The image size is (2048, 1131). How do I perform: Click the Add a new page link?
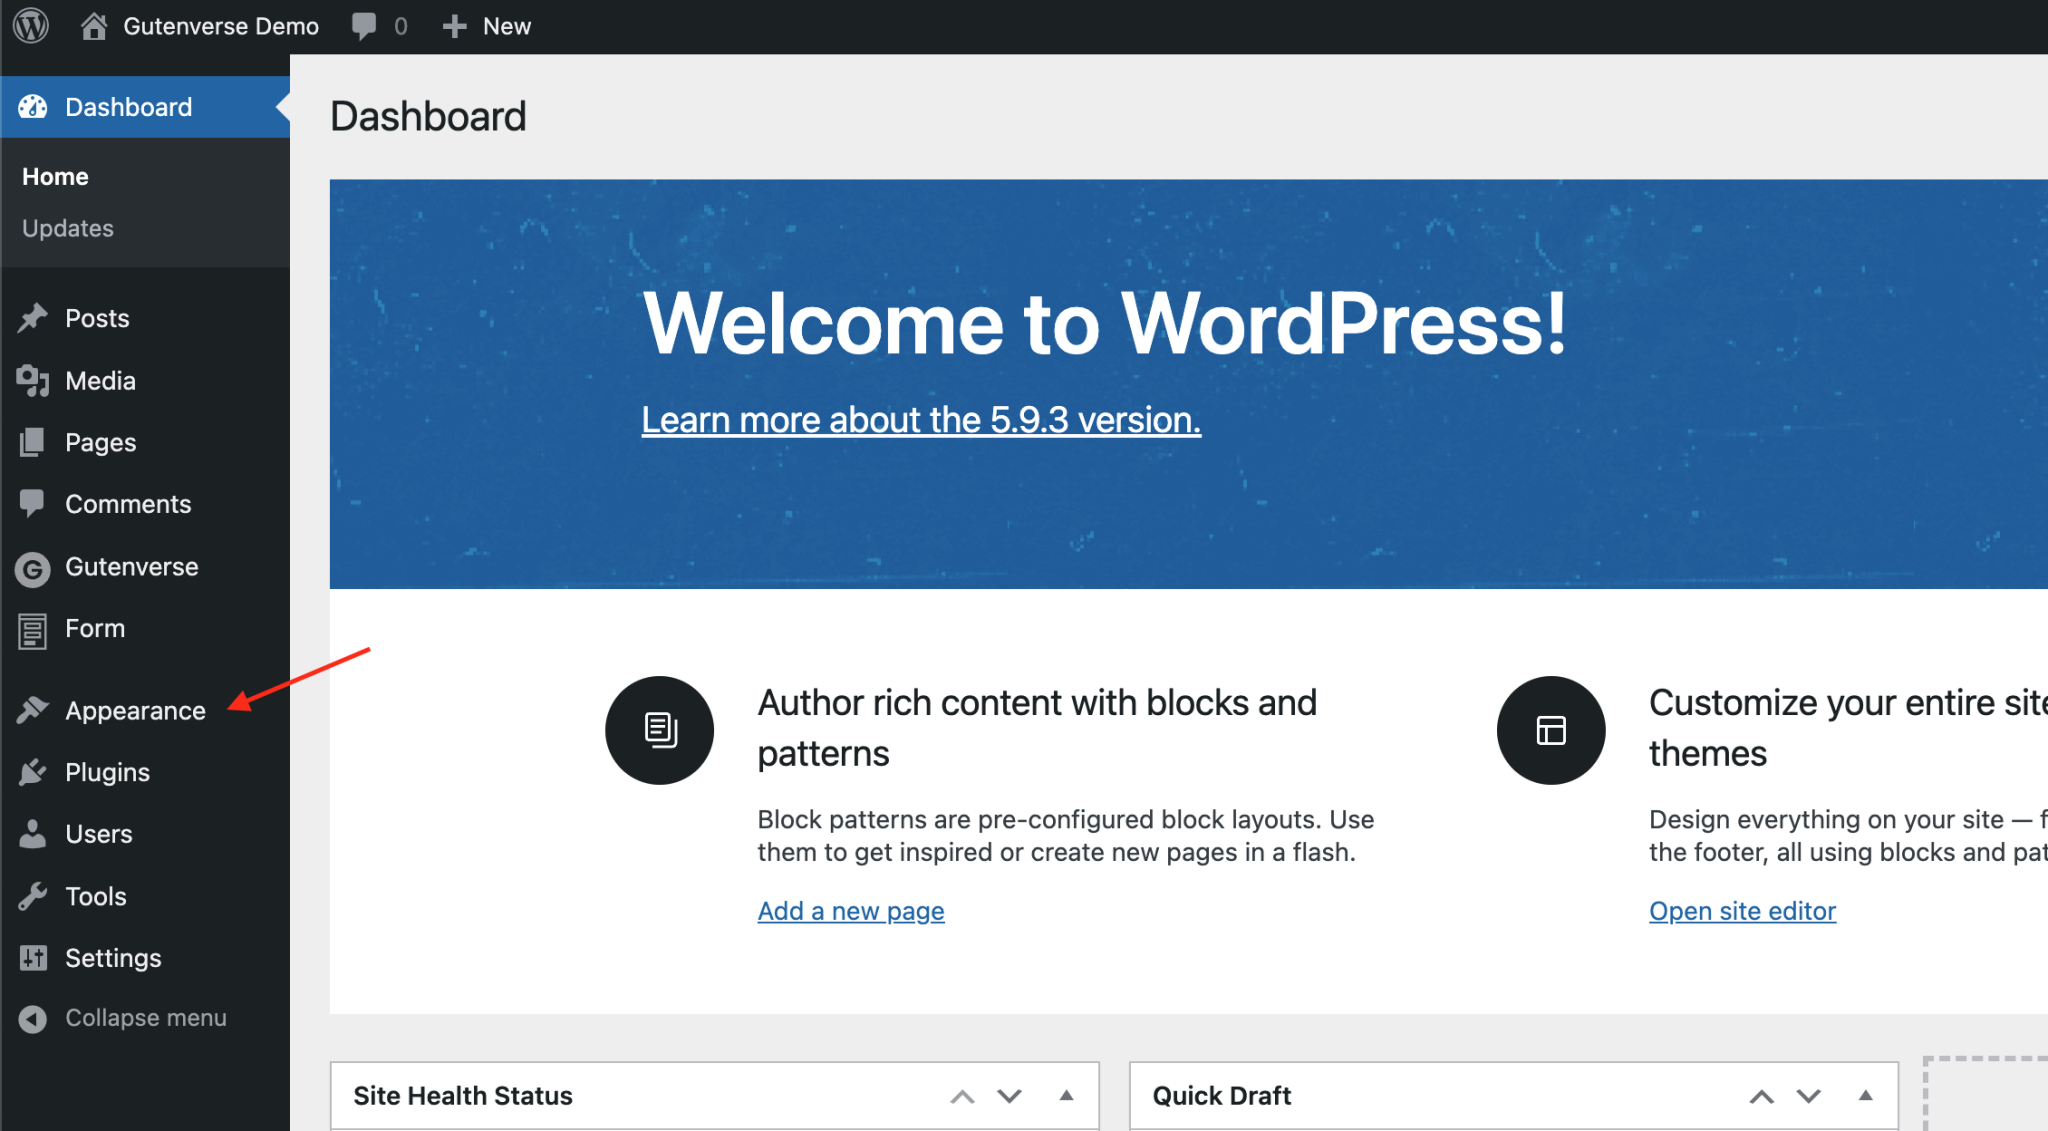click(x=851, y=911)
